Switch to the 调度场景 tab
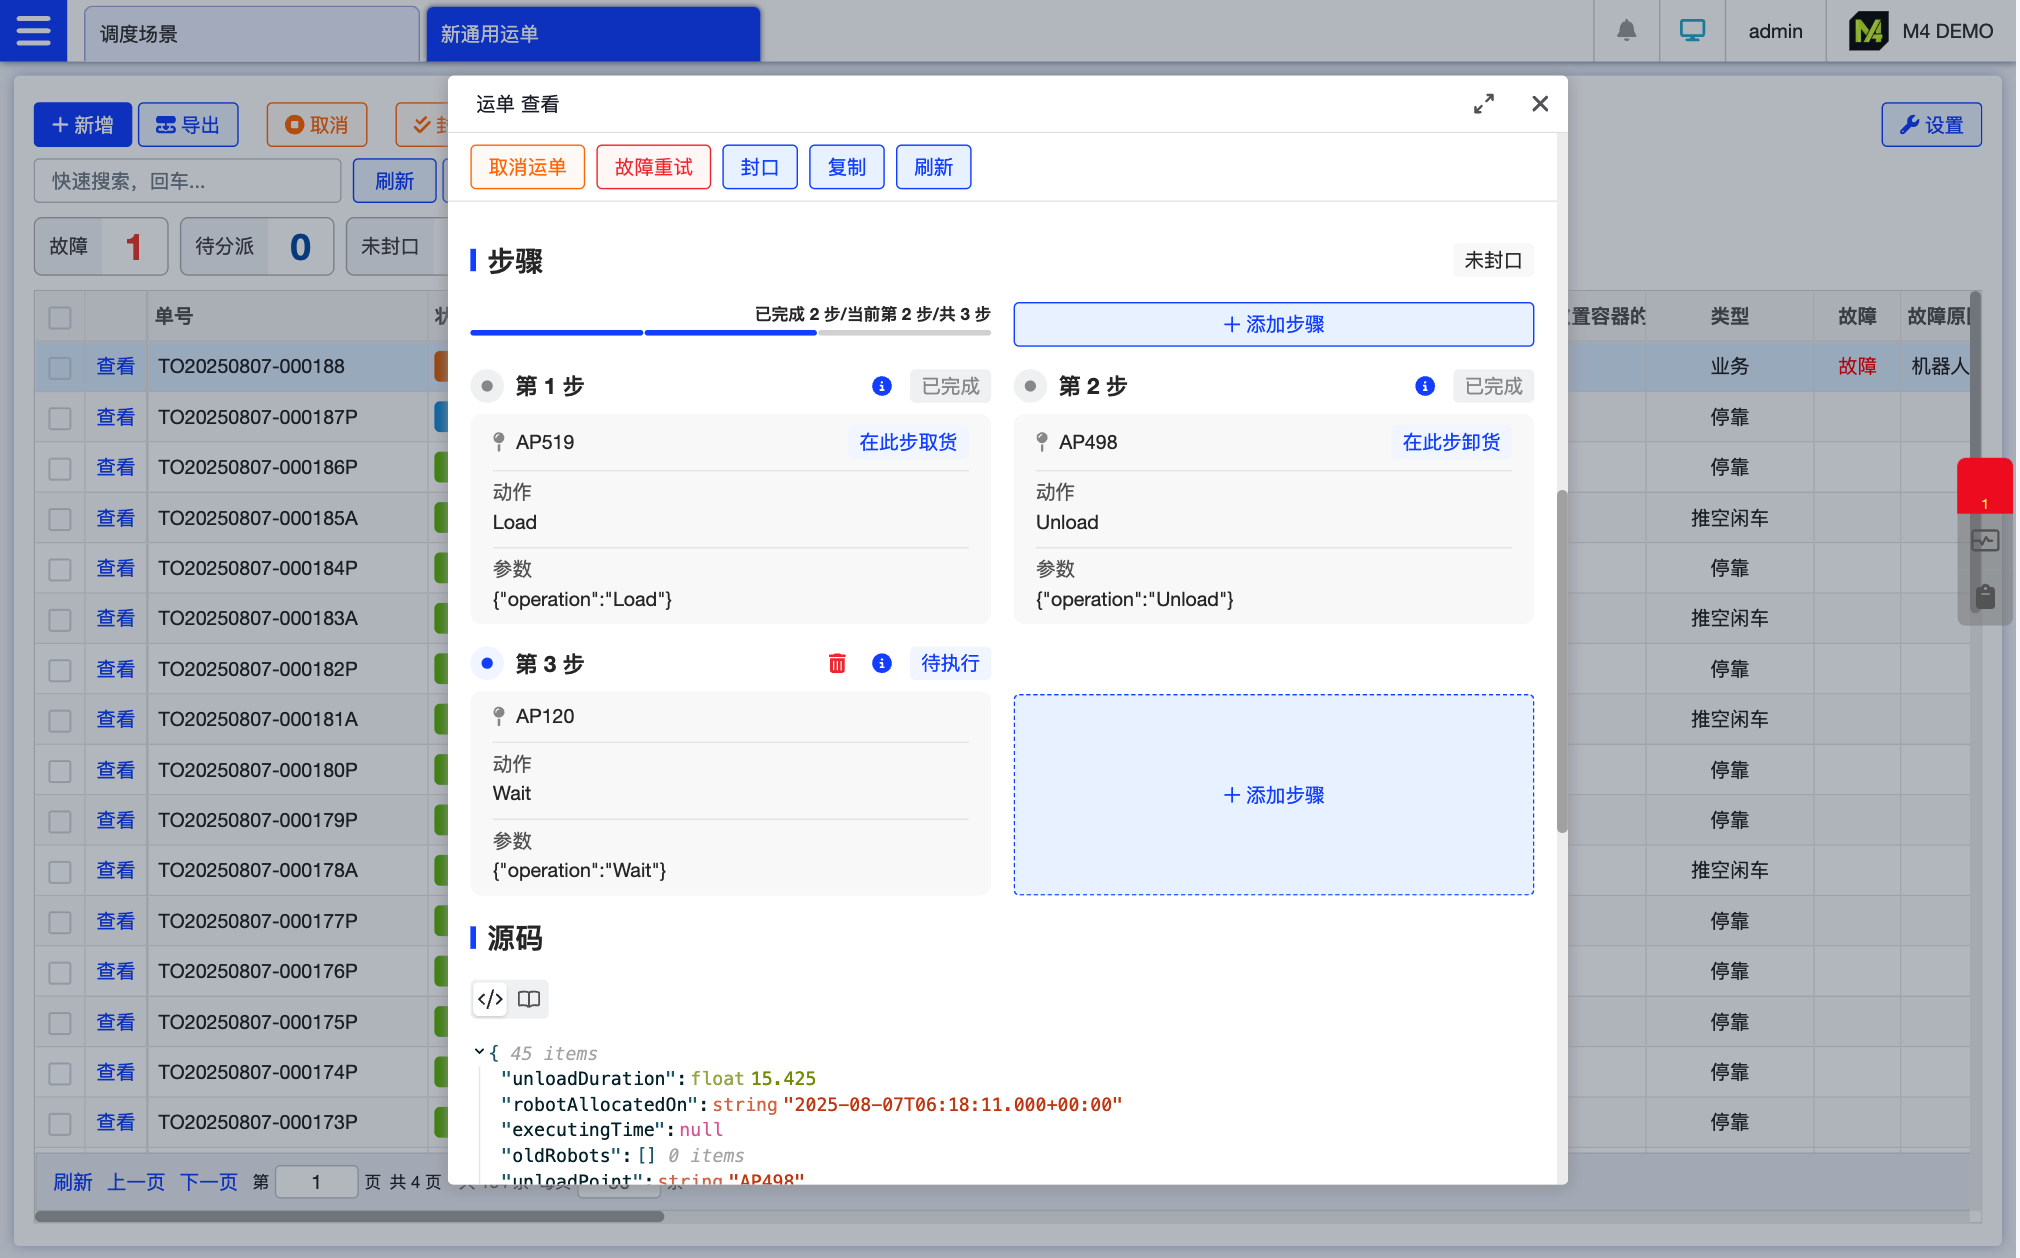This screenshot has width=2020, height=1258. (250, 34)
